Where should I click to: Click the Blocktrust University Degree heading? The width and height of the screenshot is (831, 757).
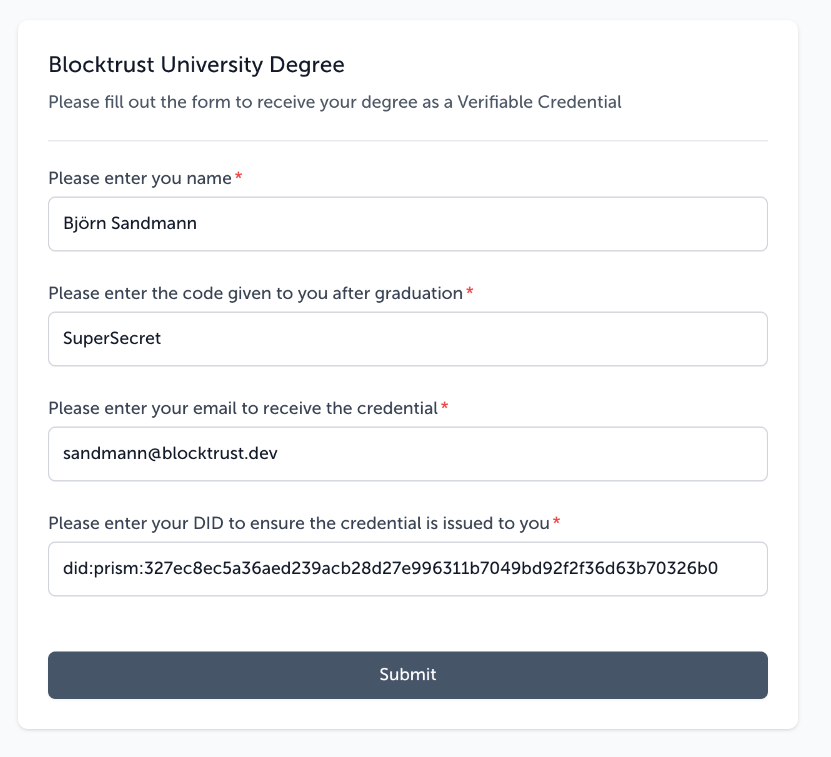pyautogui.click(x=196, y=65)
